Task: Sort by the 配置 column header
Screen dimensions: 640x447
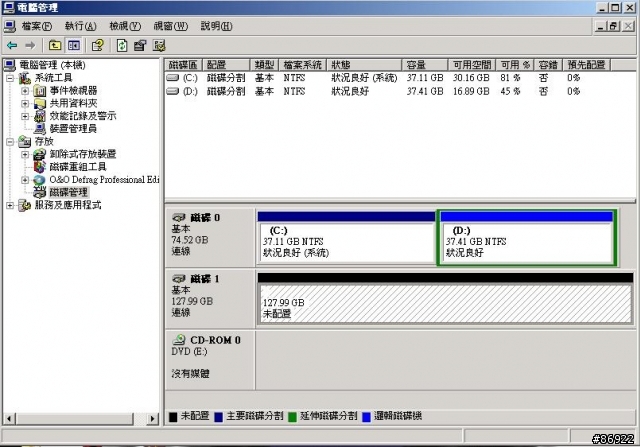Action: [x=226, y=65]
